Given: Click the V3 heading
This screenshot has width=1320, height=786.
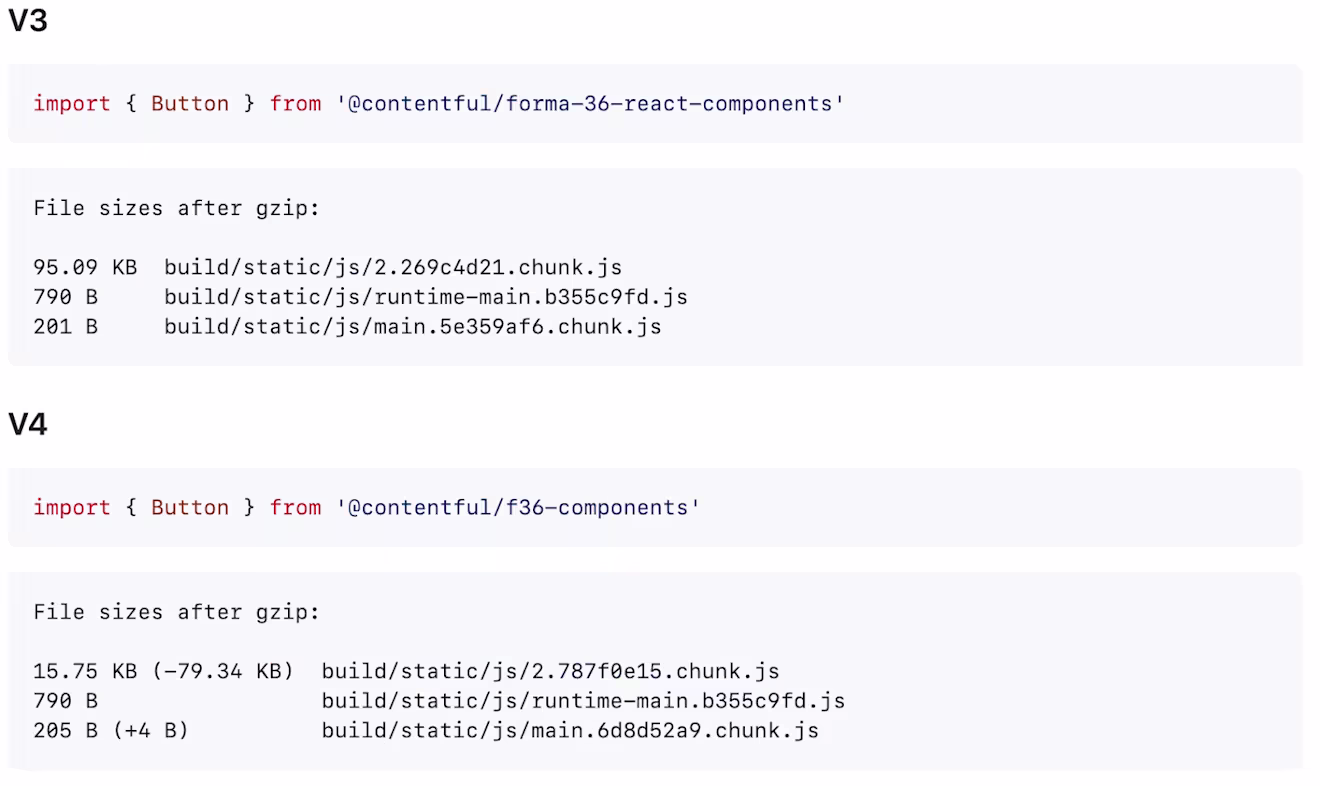Looking at the screenshot, I should tap(27, 21).
